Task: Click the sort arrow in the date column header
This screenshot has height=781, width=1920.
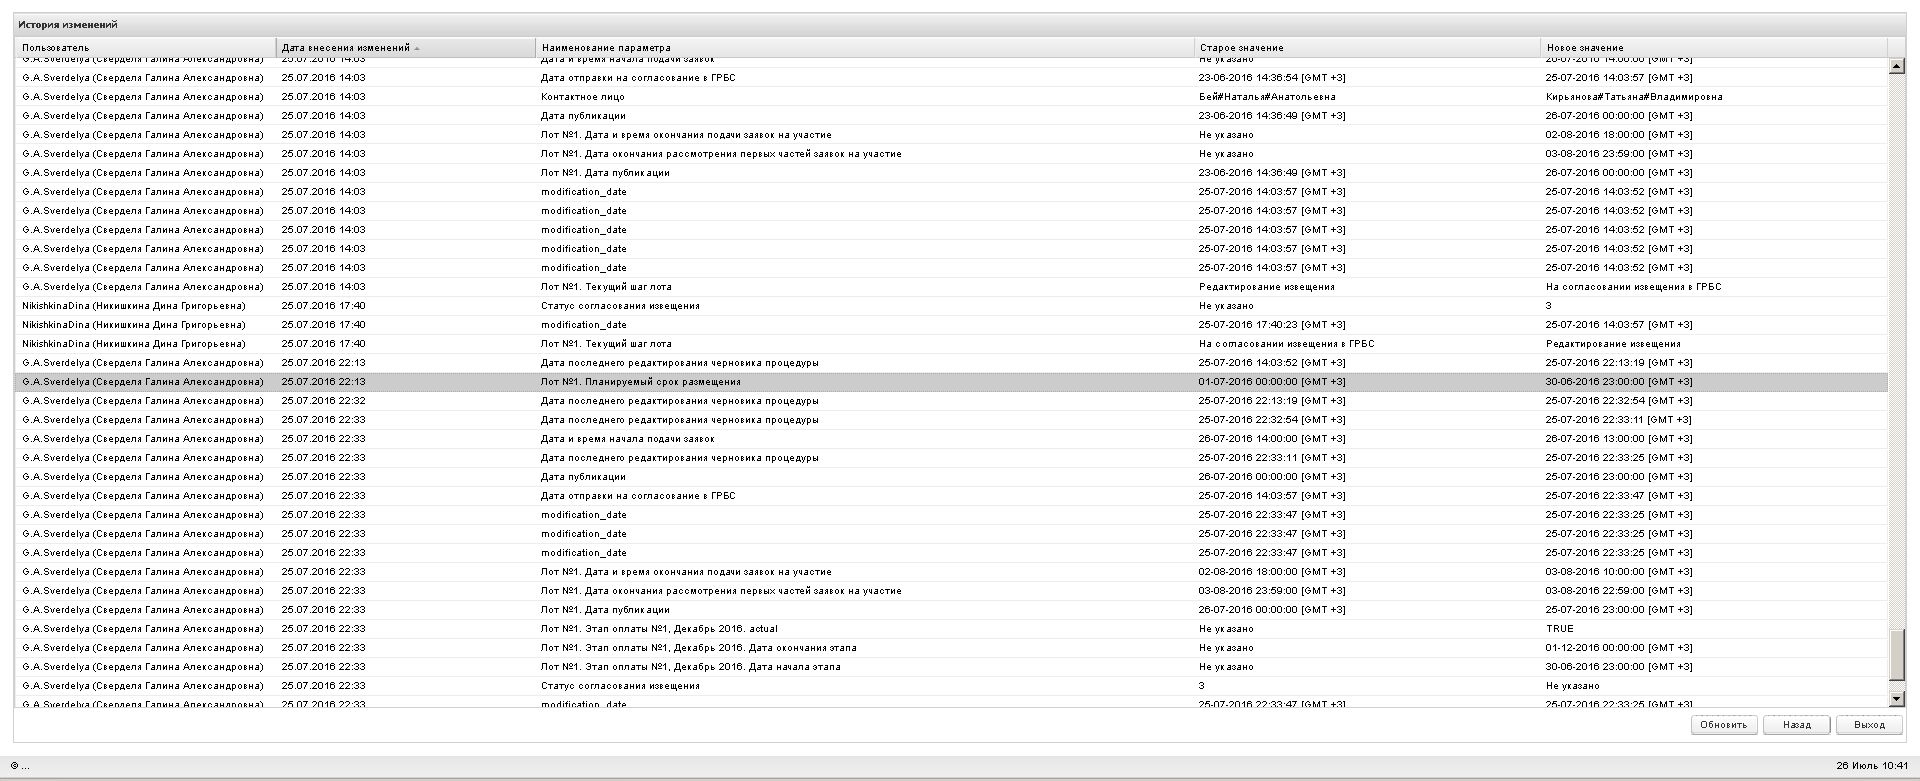Action: pos(417,48)
